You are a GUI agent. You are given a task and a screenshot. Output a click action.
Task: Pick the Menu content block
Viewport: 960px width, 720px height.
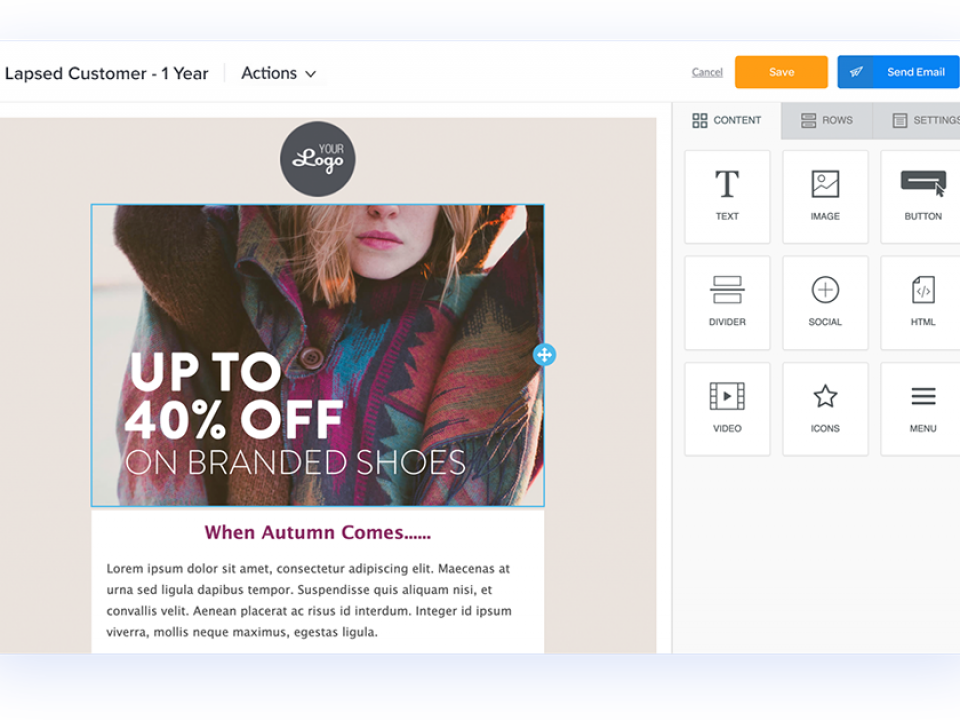(x=921, y=408)
